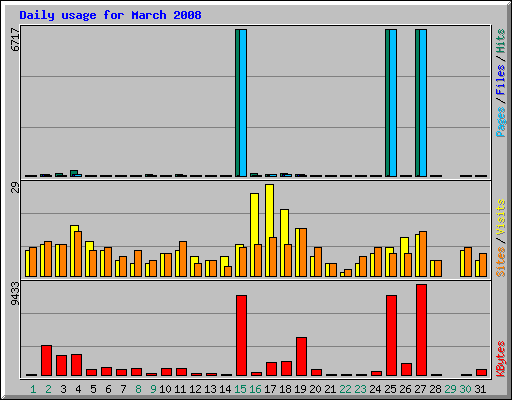Select the orange Sites bar for day 30
Viewport: 512px width, 400px height.
coord(468,262)
